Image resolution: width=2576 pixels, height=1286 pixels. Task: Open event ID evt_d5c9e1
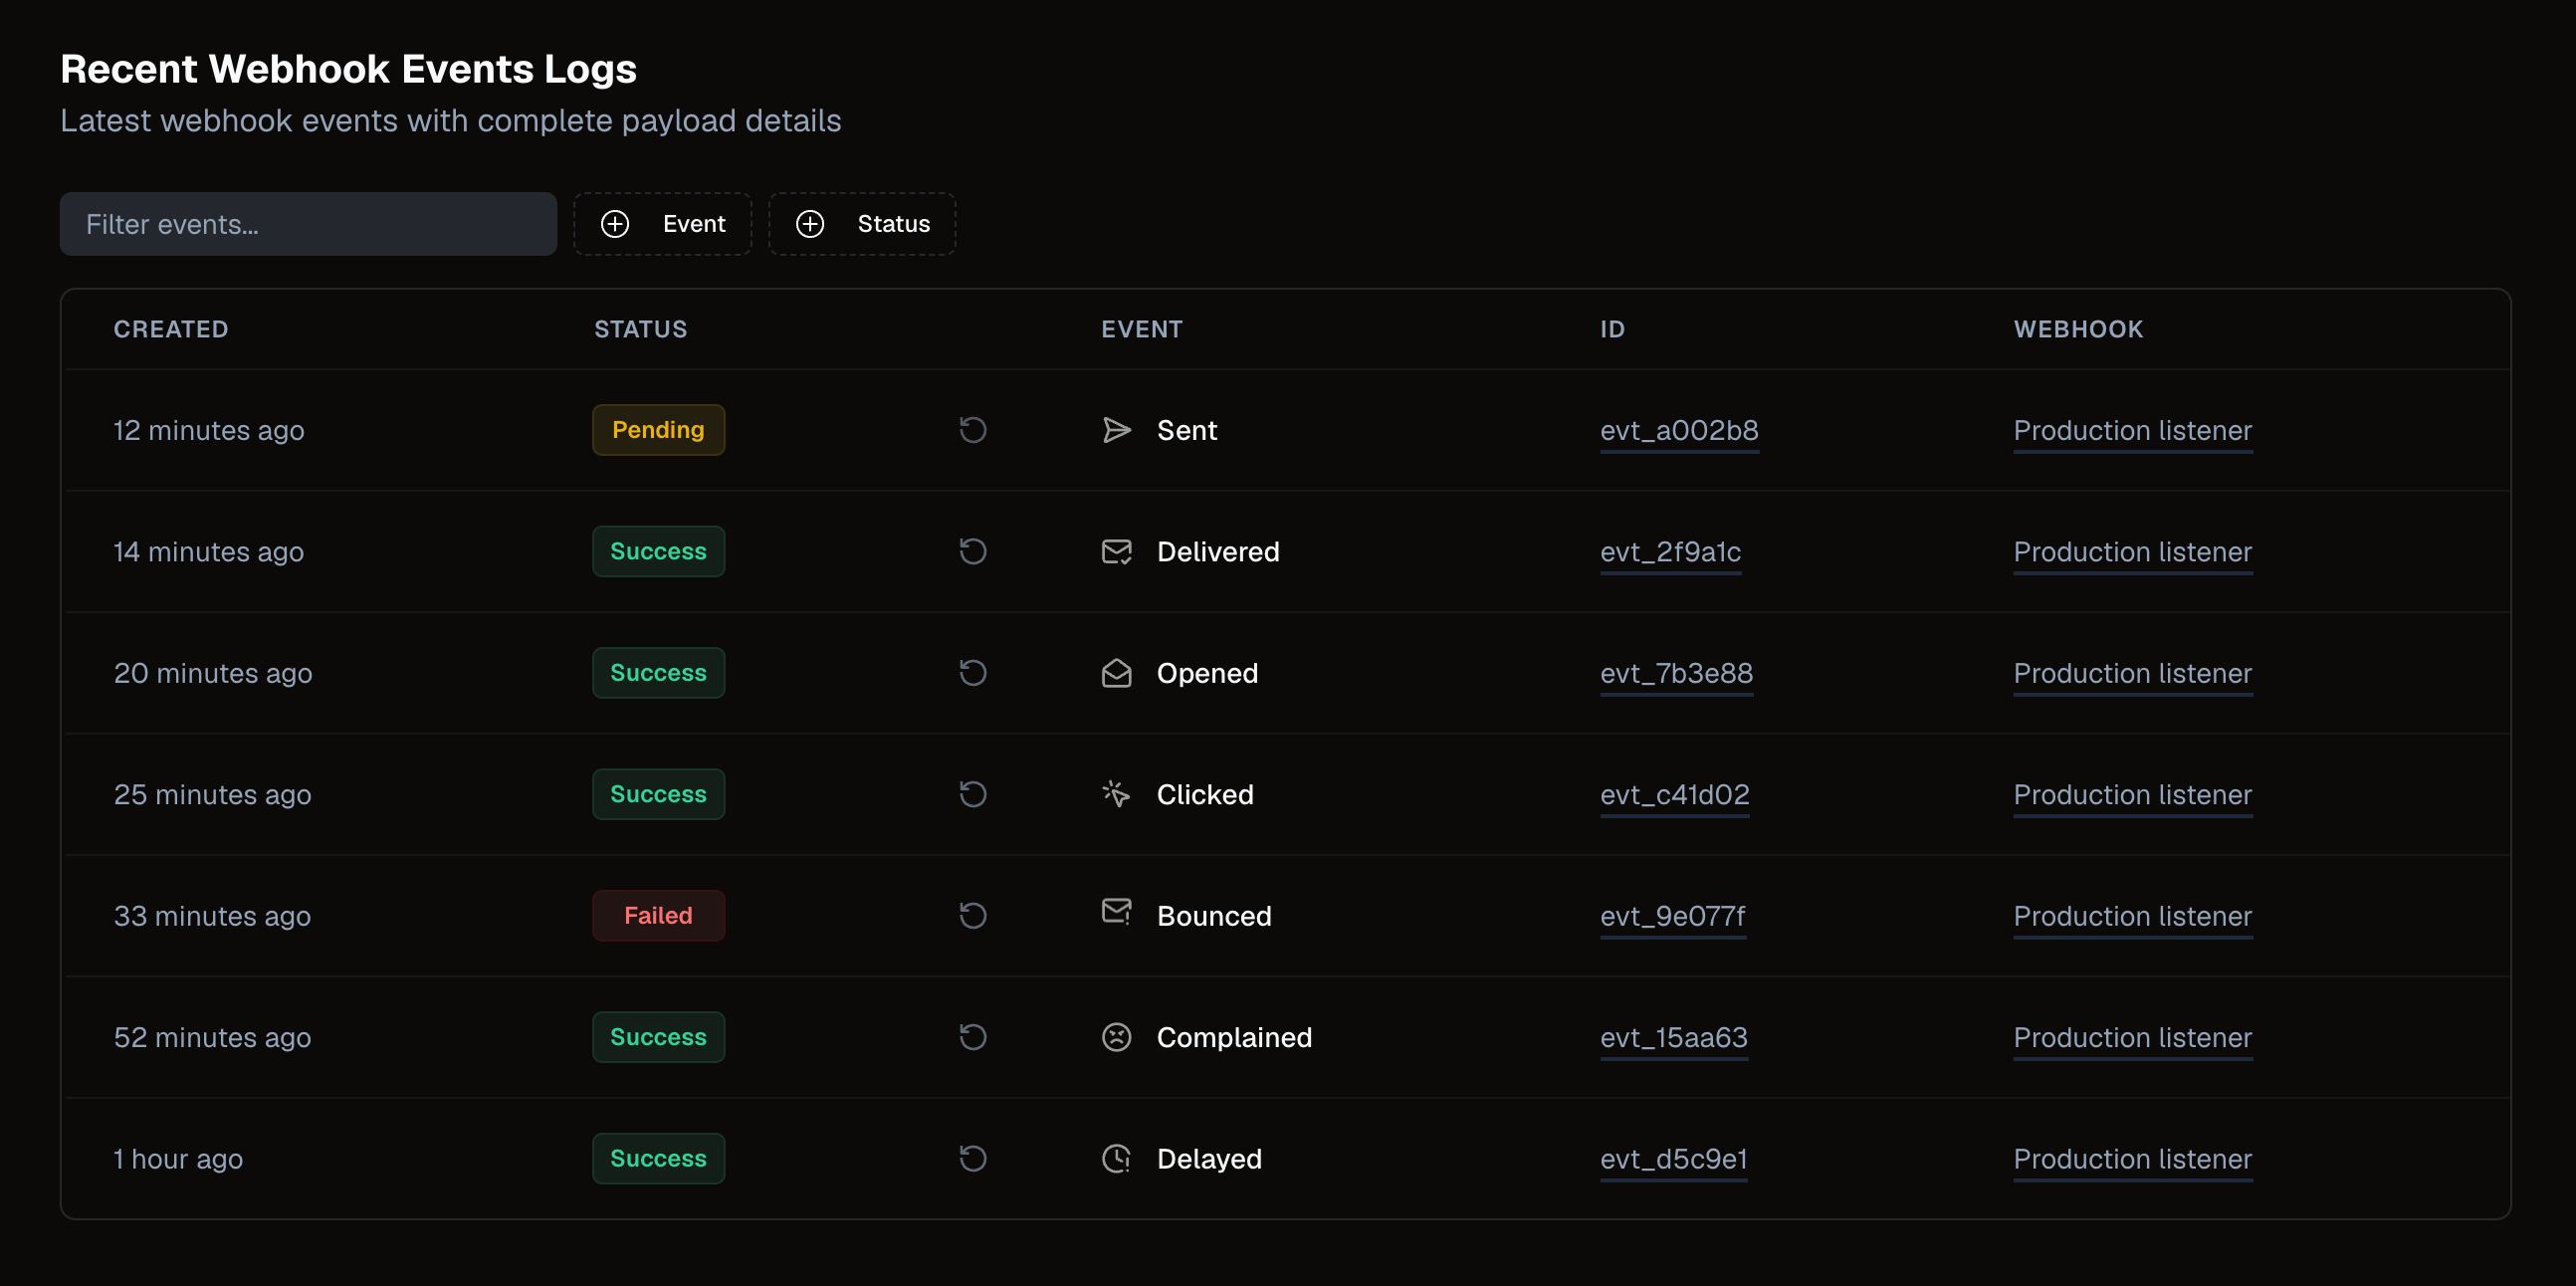[x=1674, y=1158]
